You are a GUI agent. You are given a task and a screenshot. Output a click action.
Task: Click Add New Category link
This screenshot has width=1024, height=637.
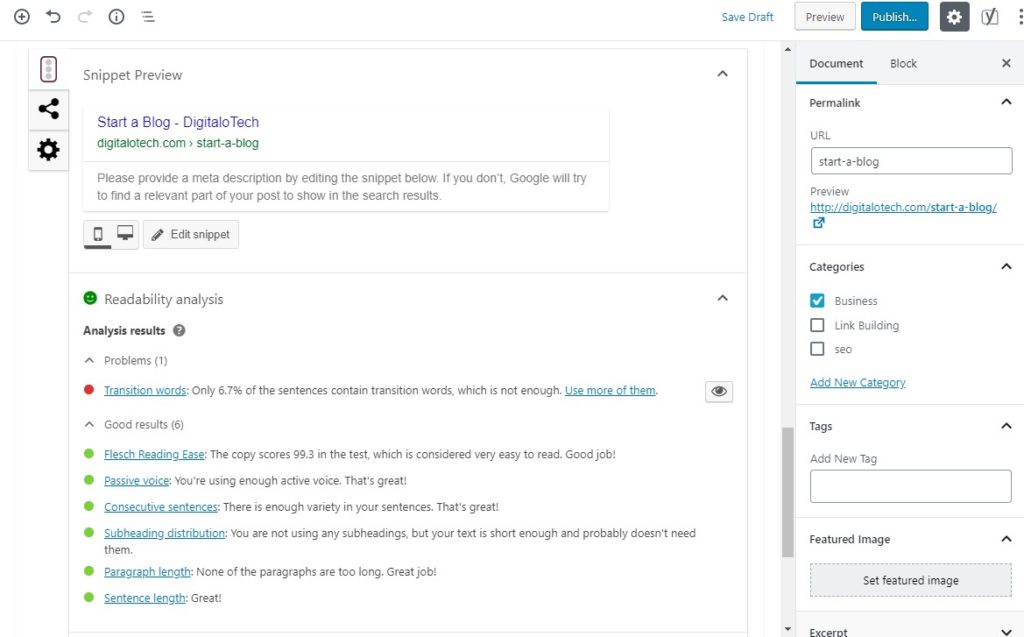click(x=857, y=382)
